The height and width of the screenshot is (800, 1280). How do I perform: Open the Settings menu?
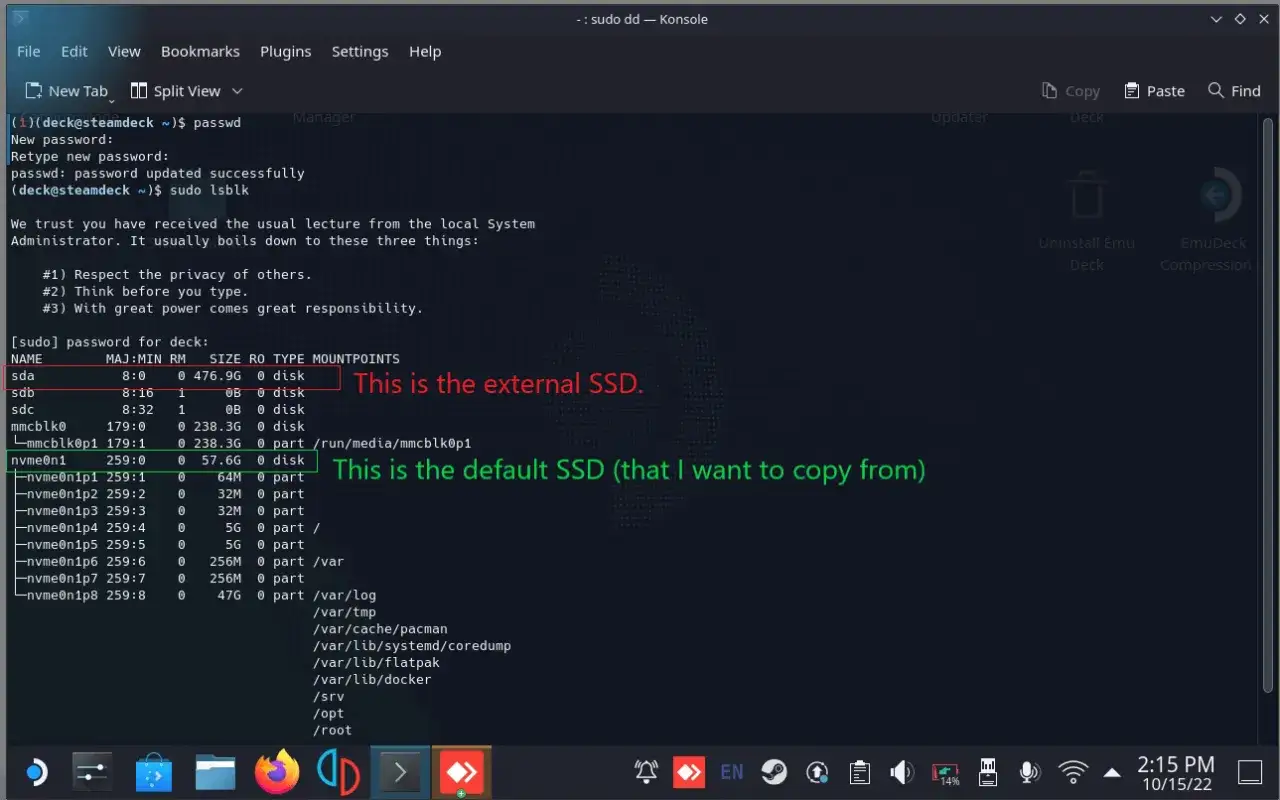[360, 51]
